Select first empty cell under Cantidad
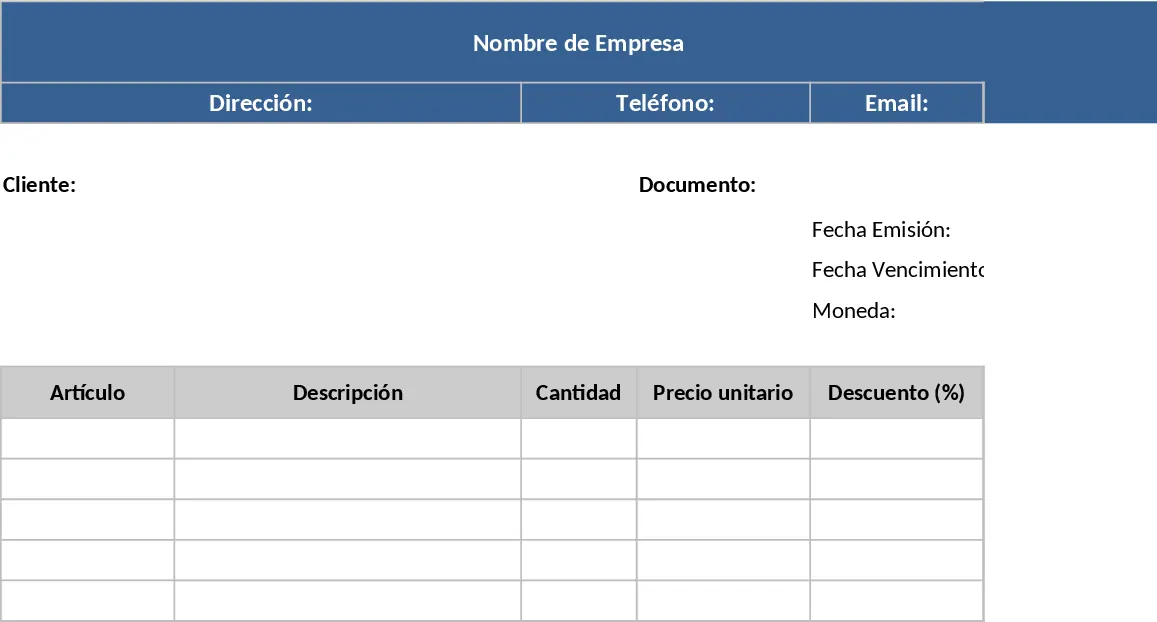1157x622 pixels. pyautogui.click(x=578, y=439)
